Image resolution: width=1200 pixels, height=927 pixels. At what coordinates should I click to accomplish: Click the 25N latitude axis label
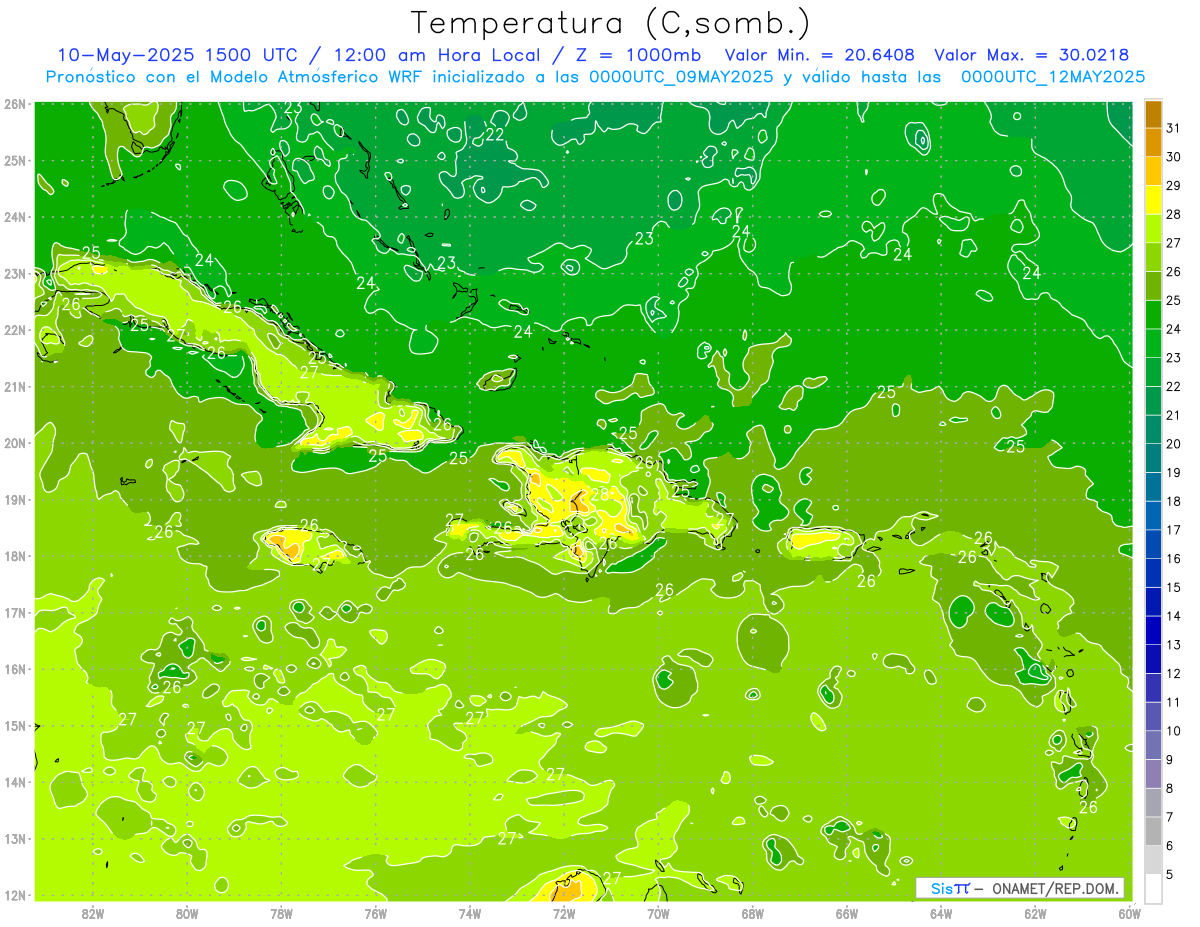pos(16,160)
